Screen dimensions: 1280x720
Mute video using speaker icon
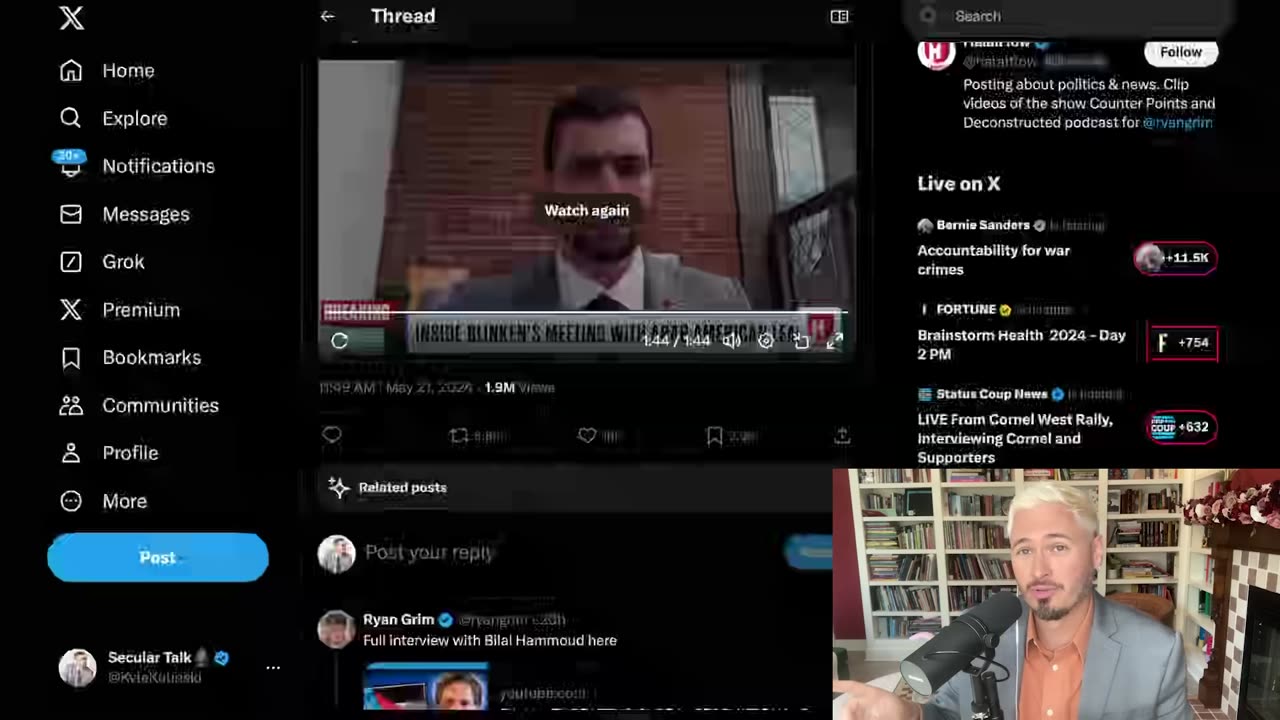click(x=732, y=341)
